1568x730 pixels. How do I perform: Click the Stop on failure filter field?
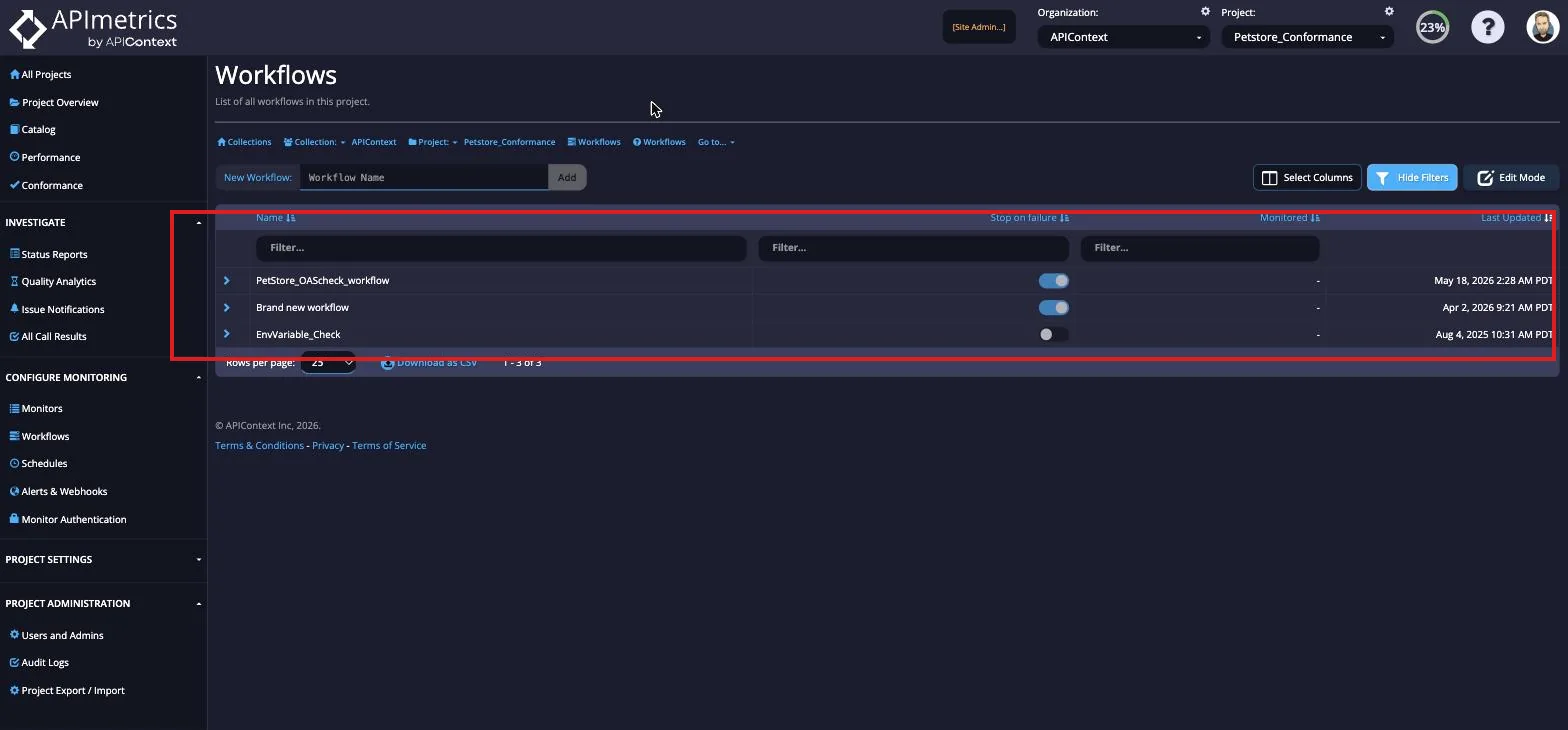tap(913, 247)
